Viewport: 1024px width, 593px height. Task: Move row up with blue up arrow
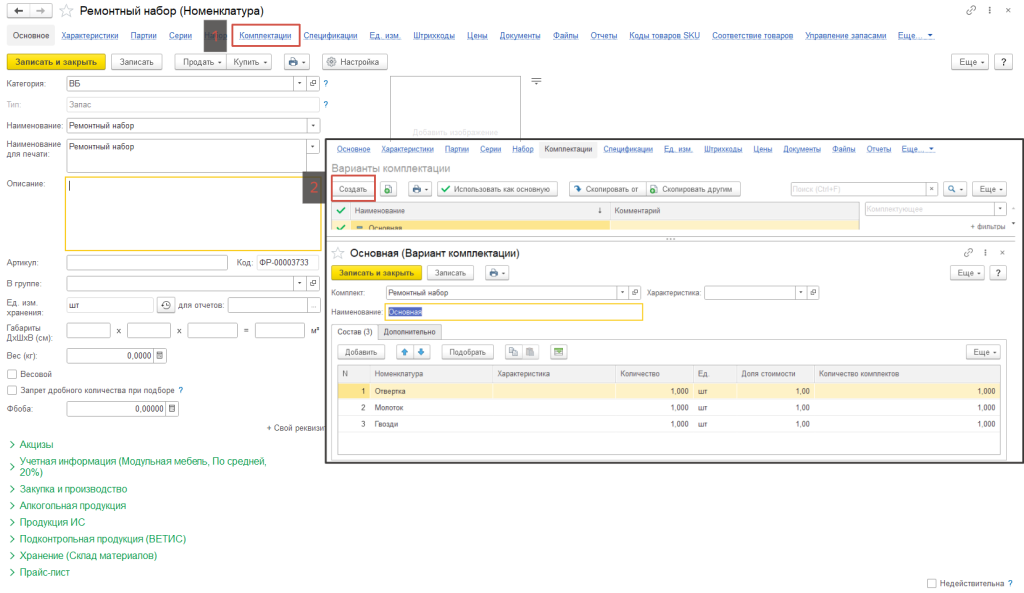point(405,352)
